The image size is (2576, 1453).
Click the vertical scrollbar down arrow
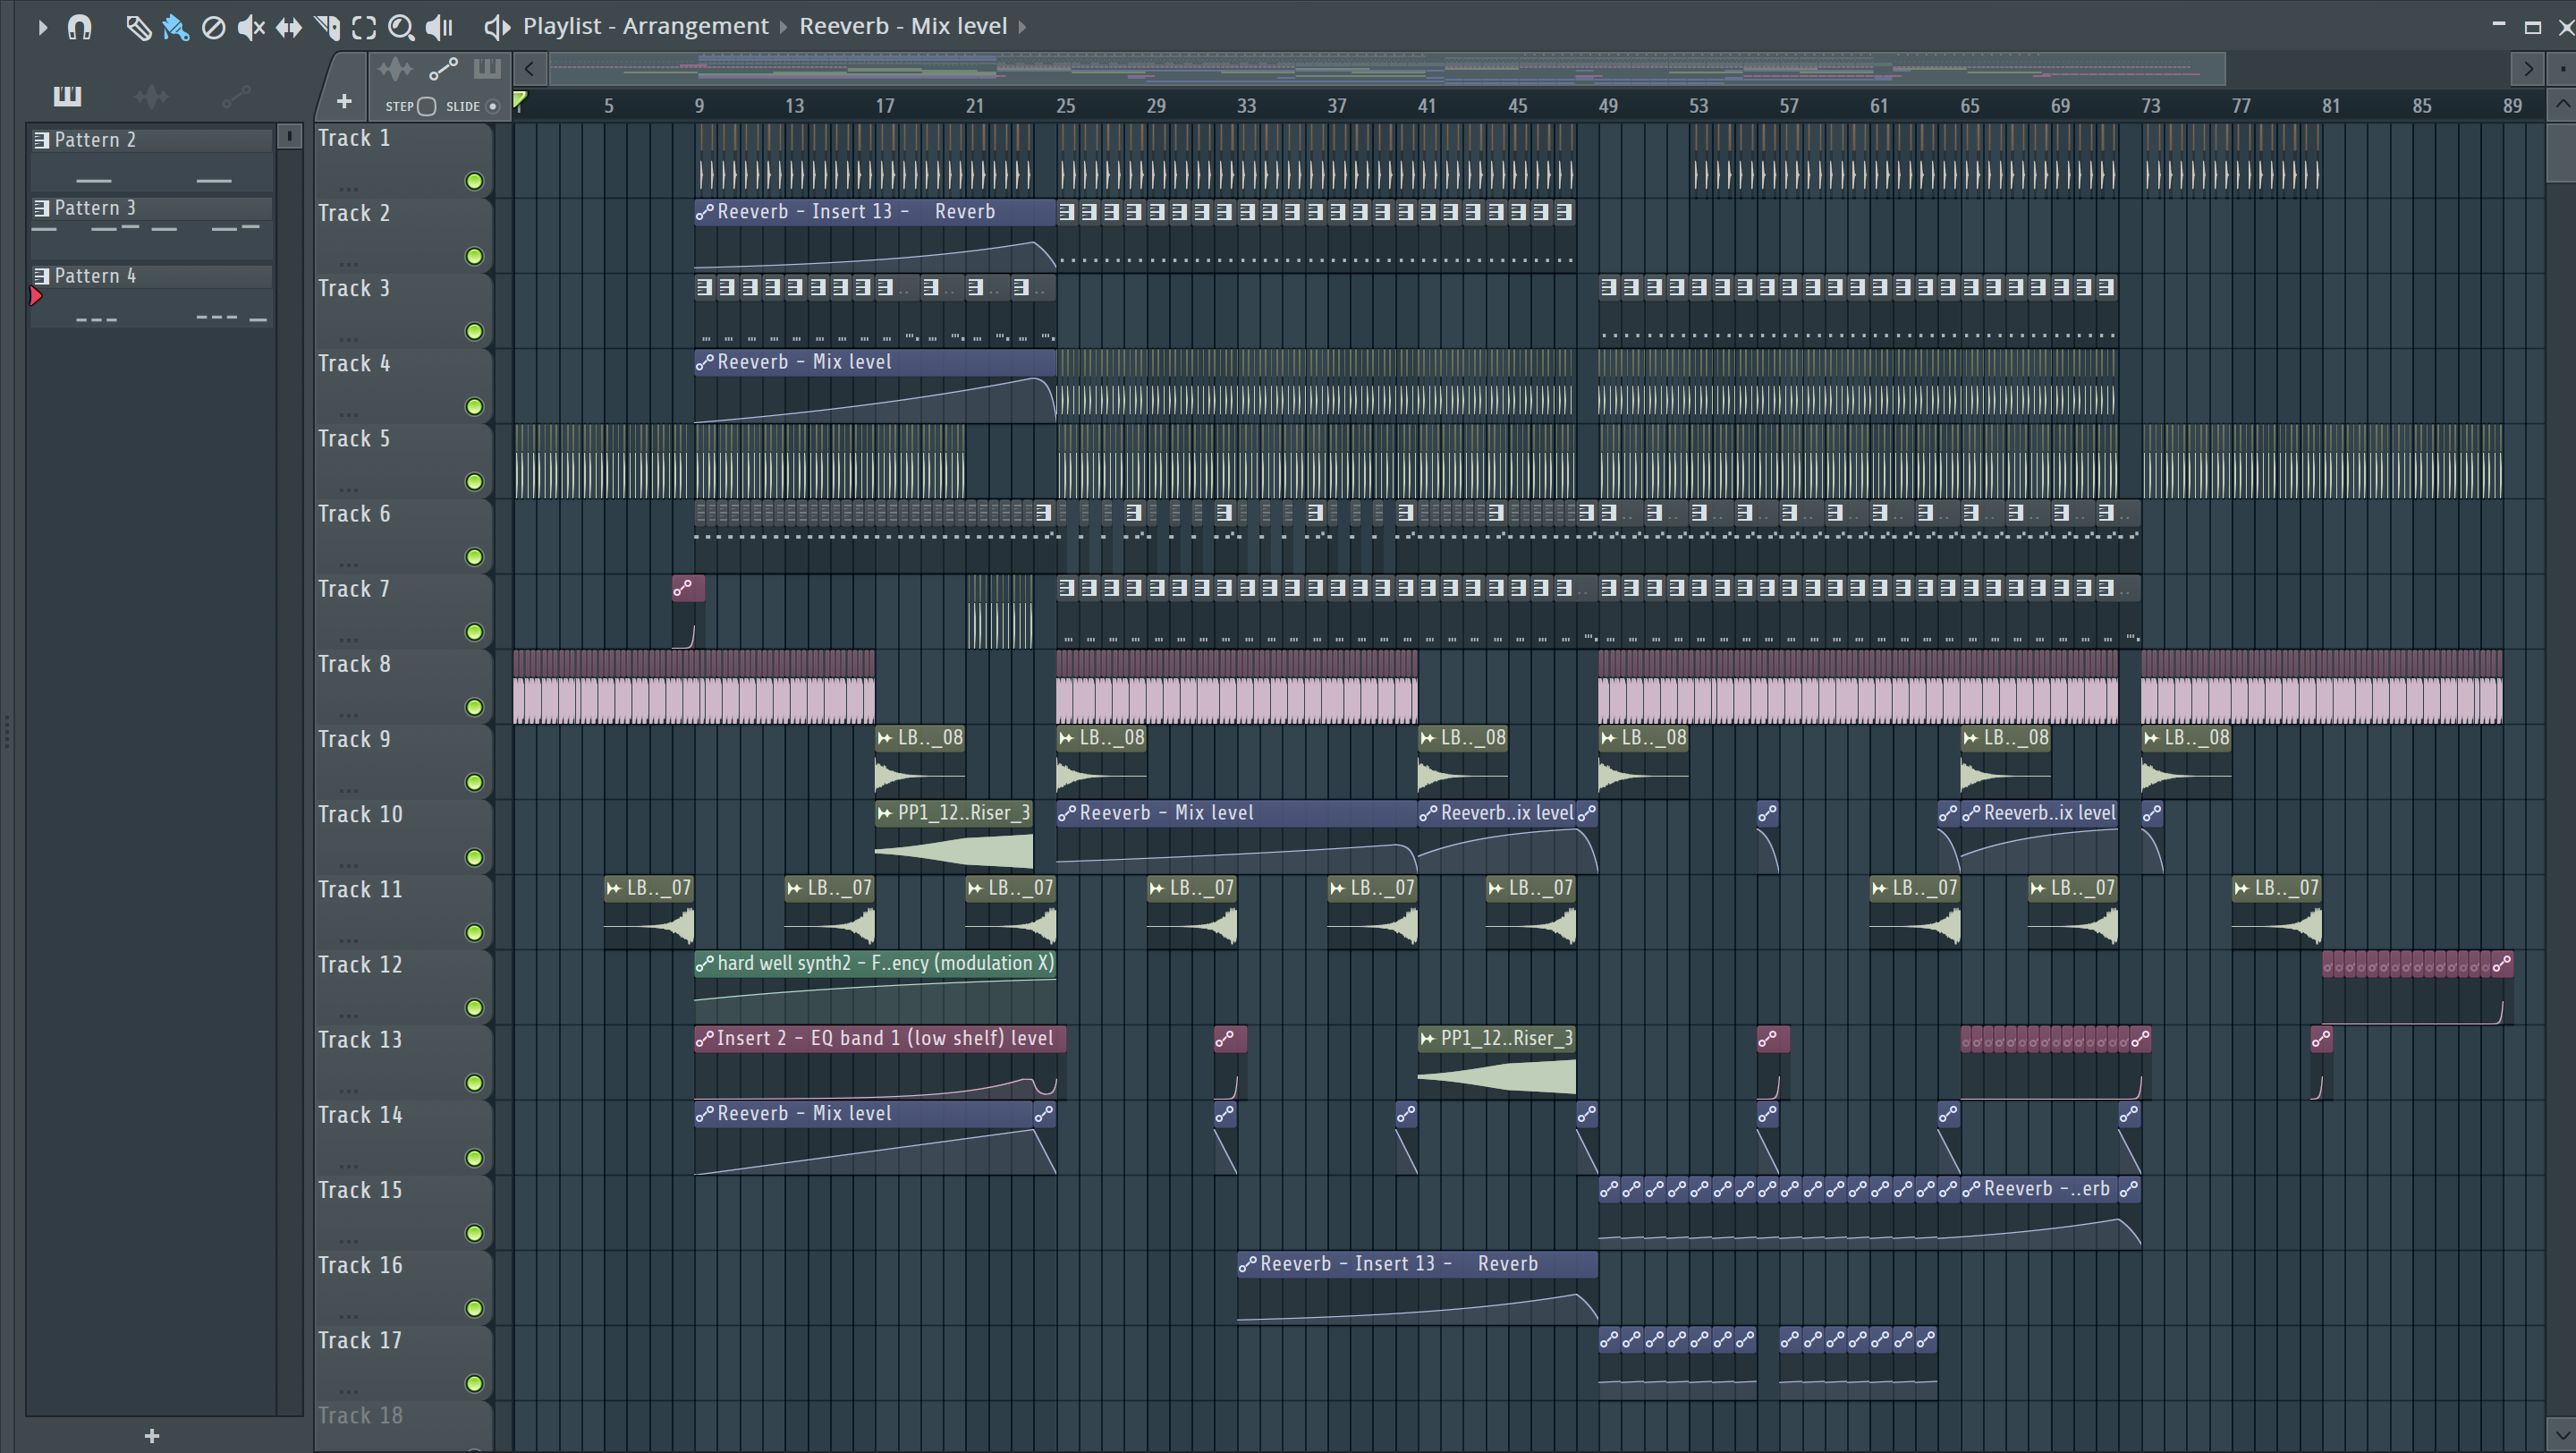2561,1436
